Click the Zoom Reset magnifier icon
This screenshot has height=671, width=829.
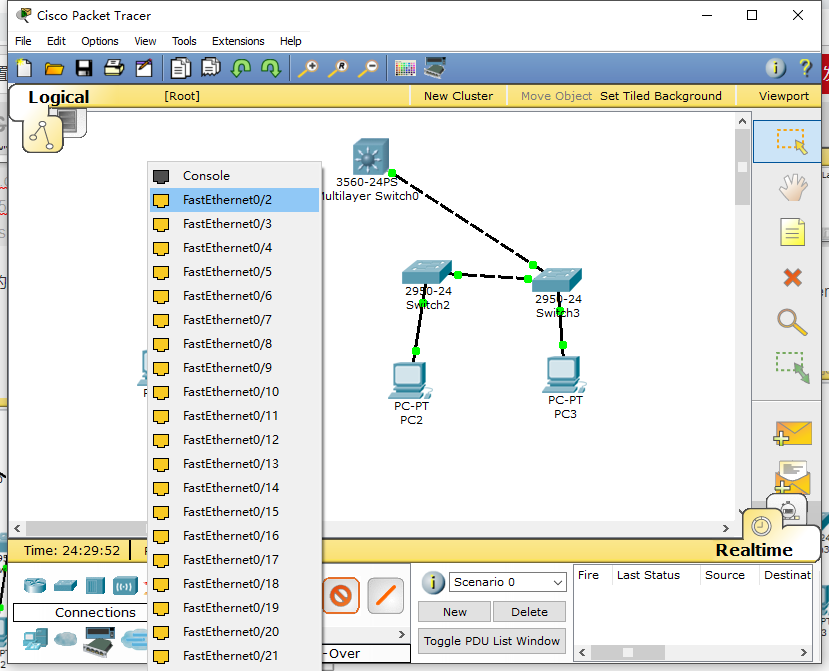[x=338, y=69]
